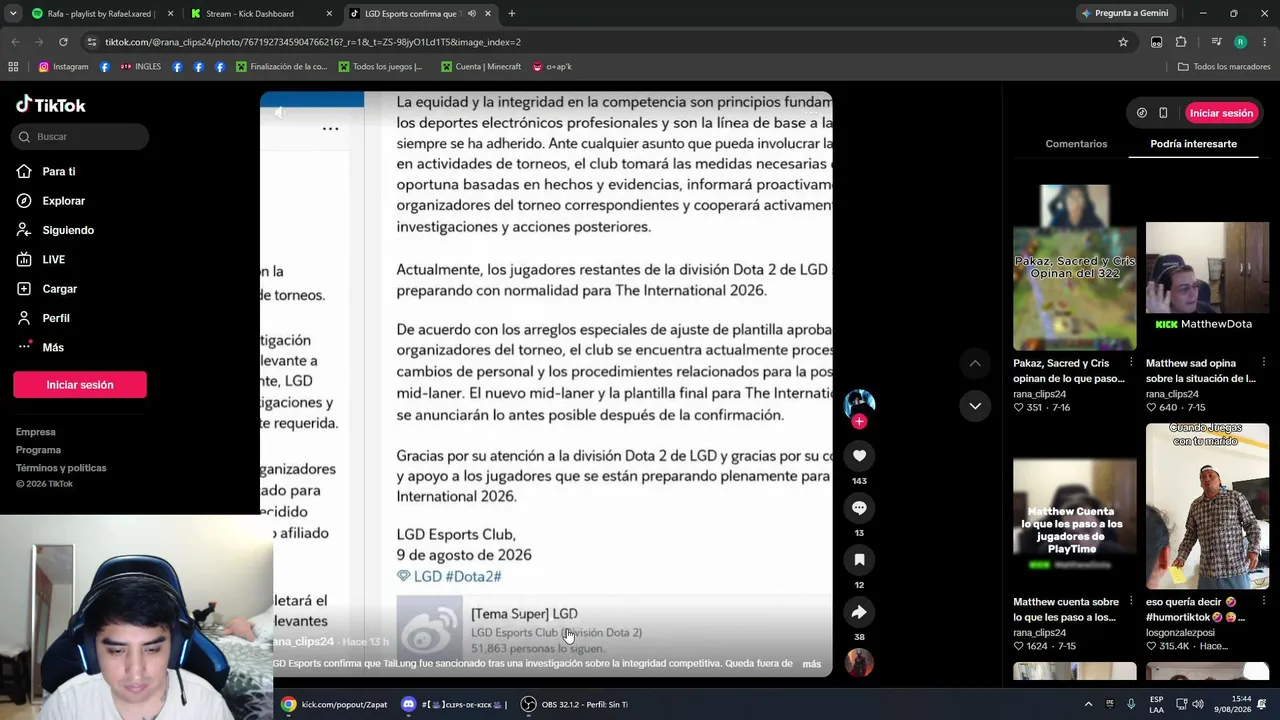Open the tab search dropdown
This screenshot has width=1280, height=720.
(x=13, y=14)
